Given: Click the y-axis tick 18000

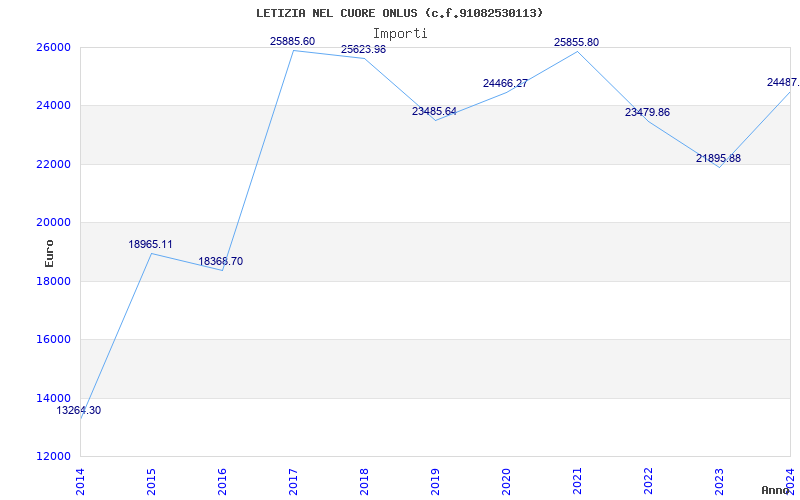Looking at the screenshot, I should coord(53,281).
